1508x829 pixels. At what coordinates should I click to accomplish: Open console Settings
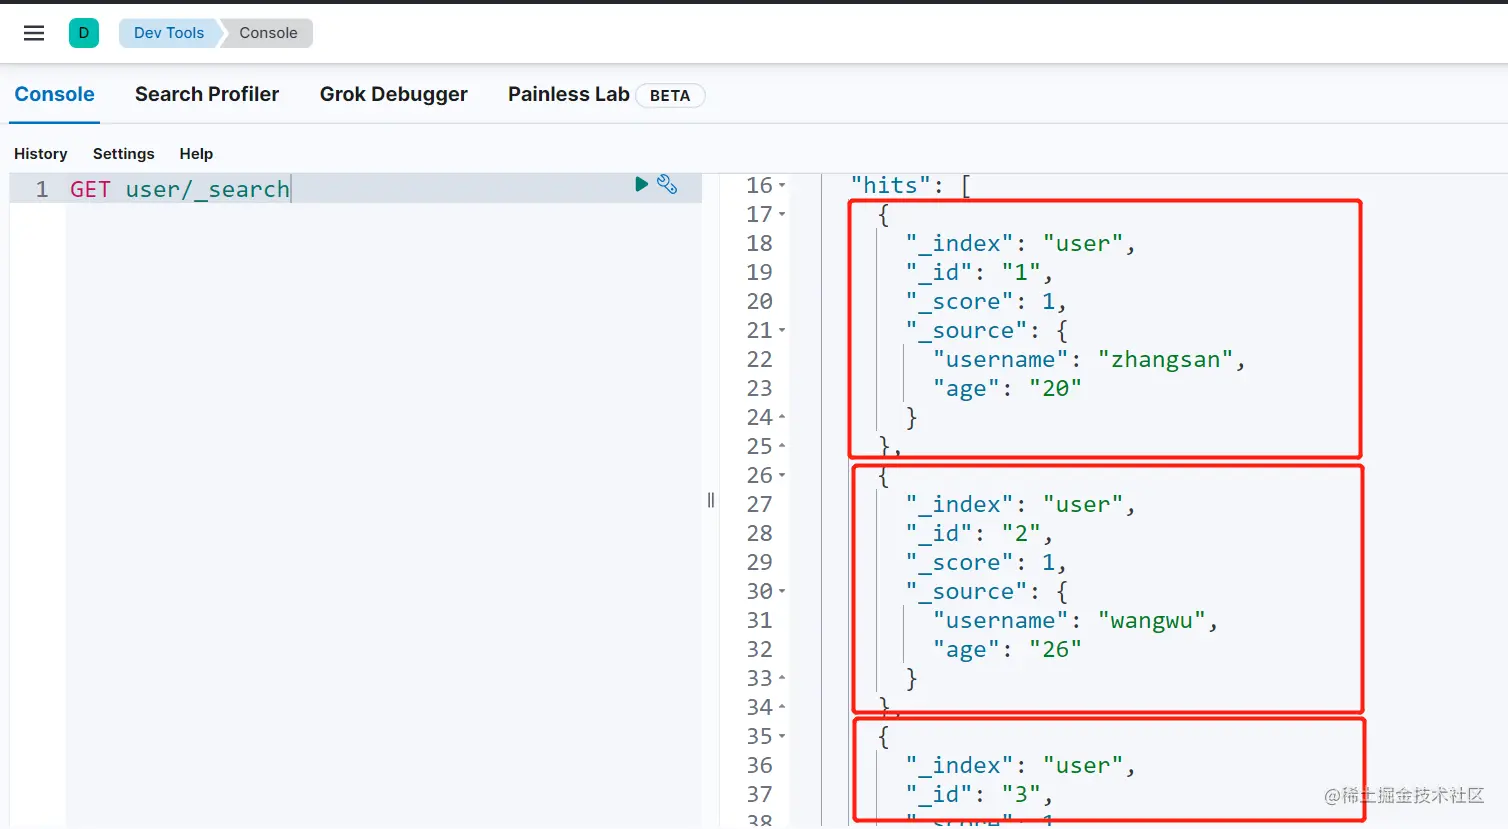click(x=124, y=154)
